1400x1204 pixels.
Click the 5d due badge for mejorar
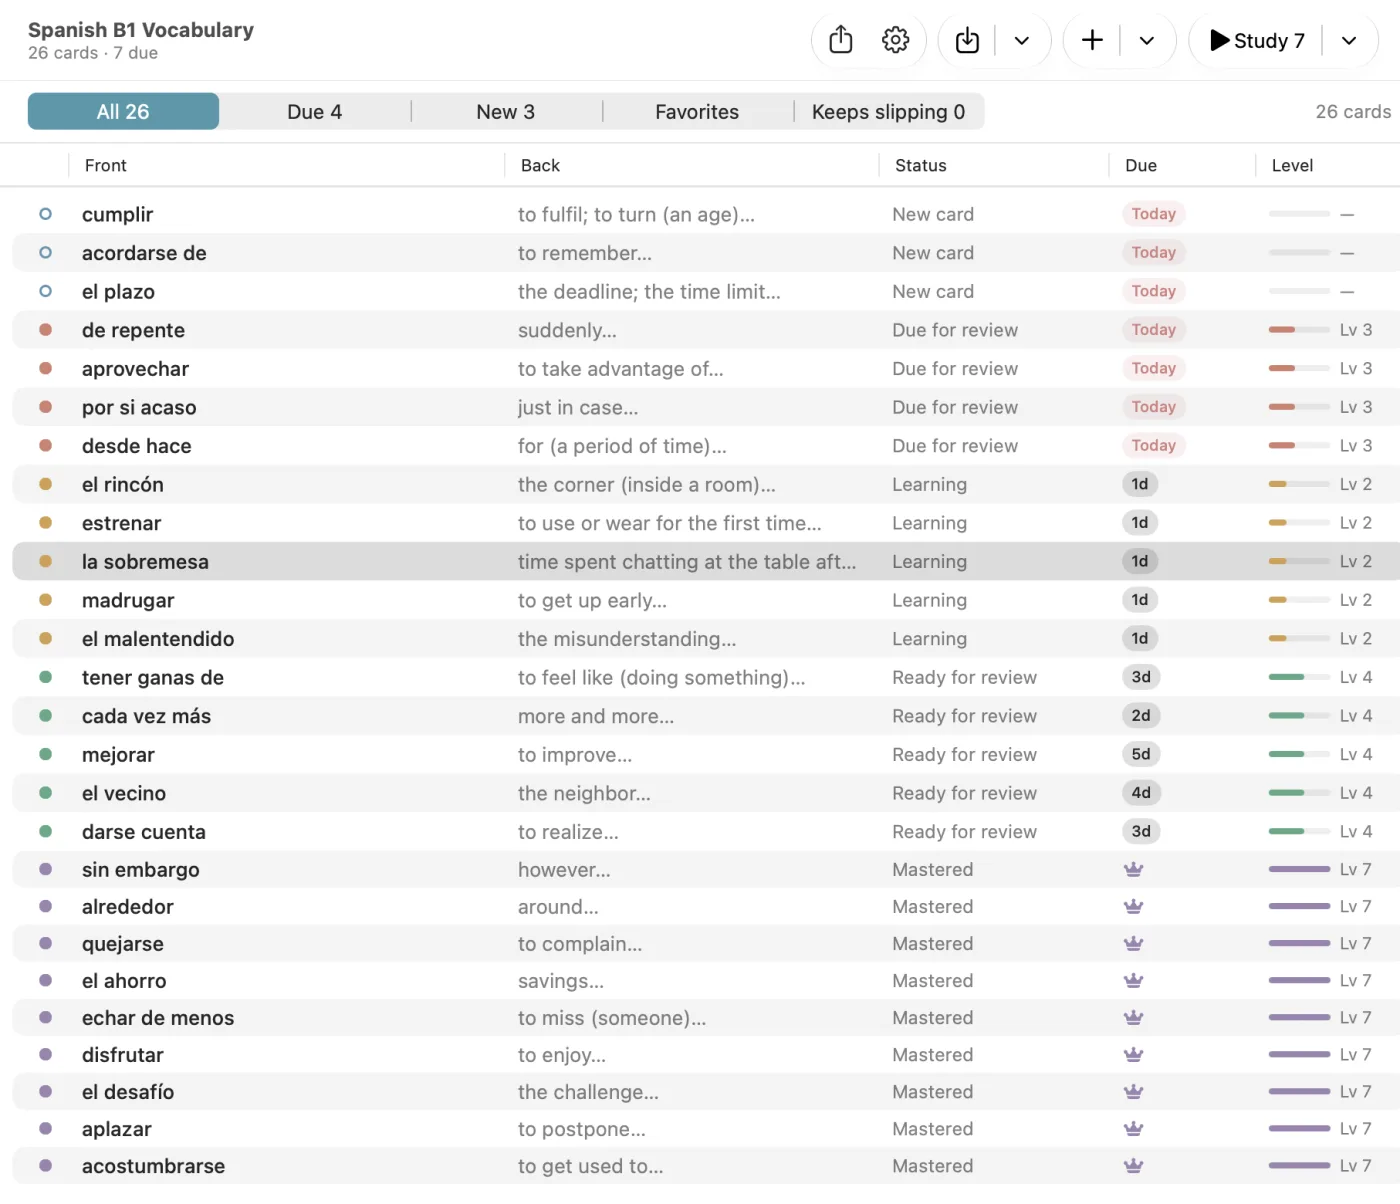pos(1141,754)
